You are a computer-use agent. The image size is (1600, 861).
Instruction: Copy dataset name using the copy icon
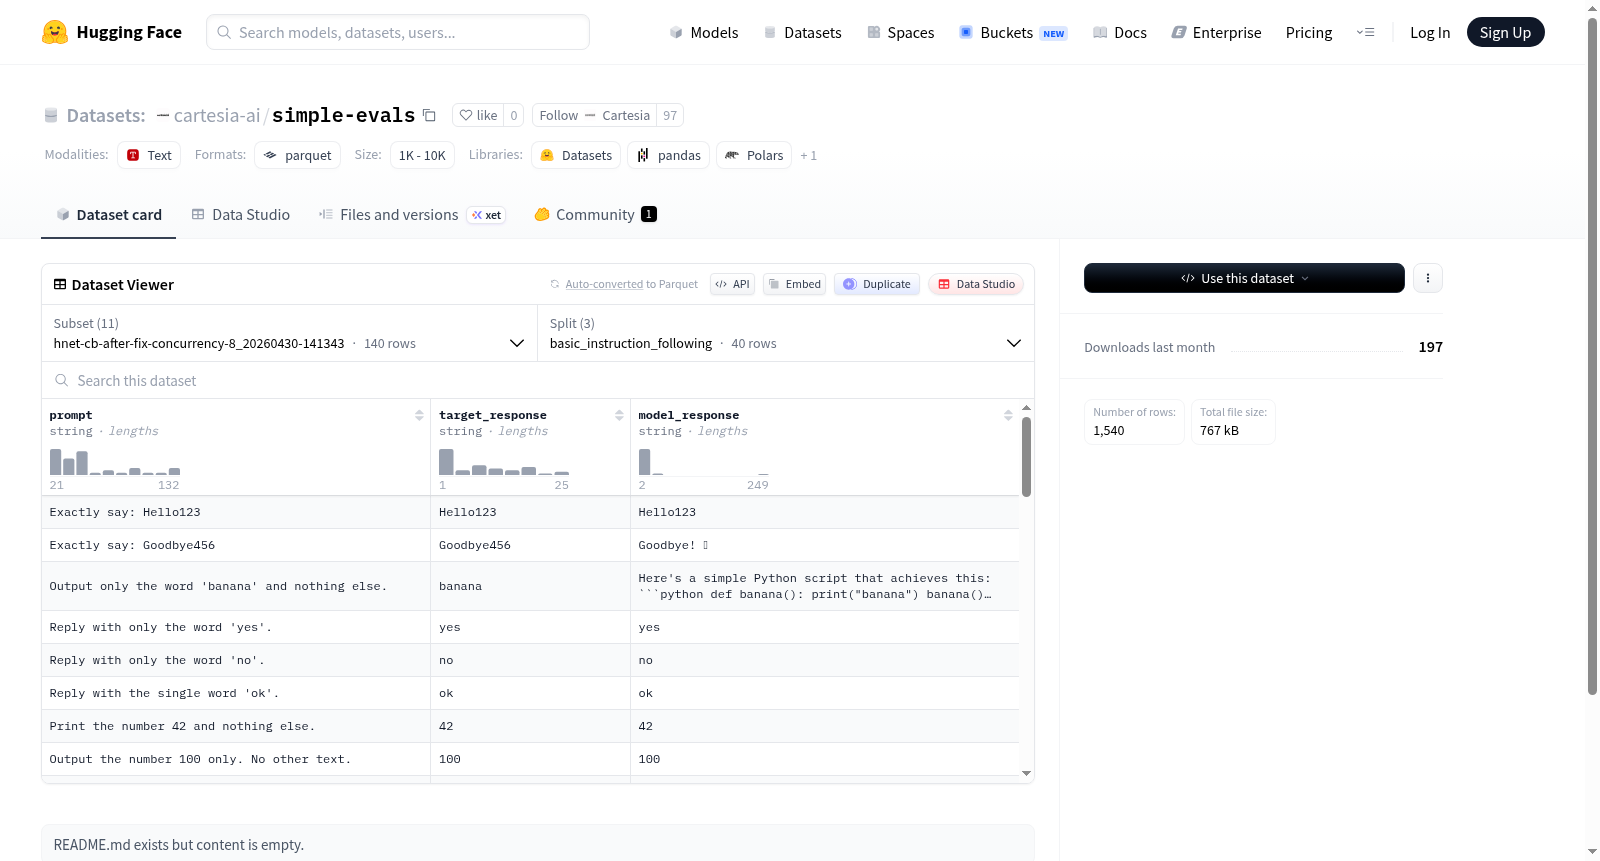click(x=429, y=115)
